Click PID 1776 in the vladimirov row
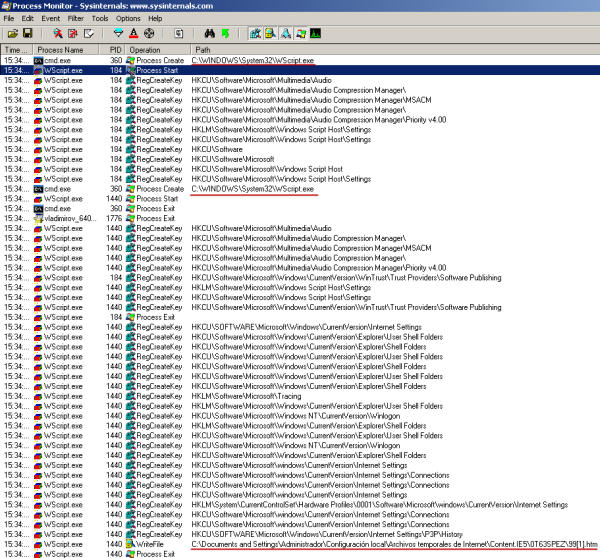600x558 pixels. click(114, 219)
